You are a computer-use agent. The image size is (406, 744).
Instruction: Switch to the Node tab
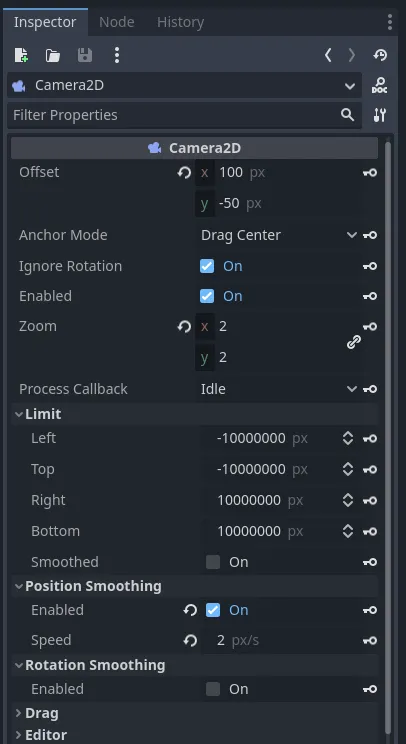tap(117, 22)
